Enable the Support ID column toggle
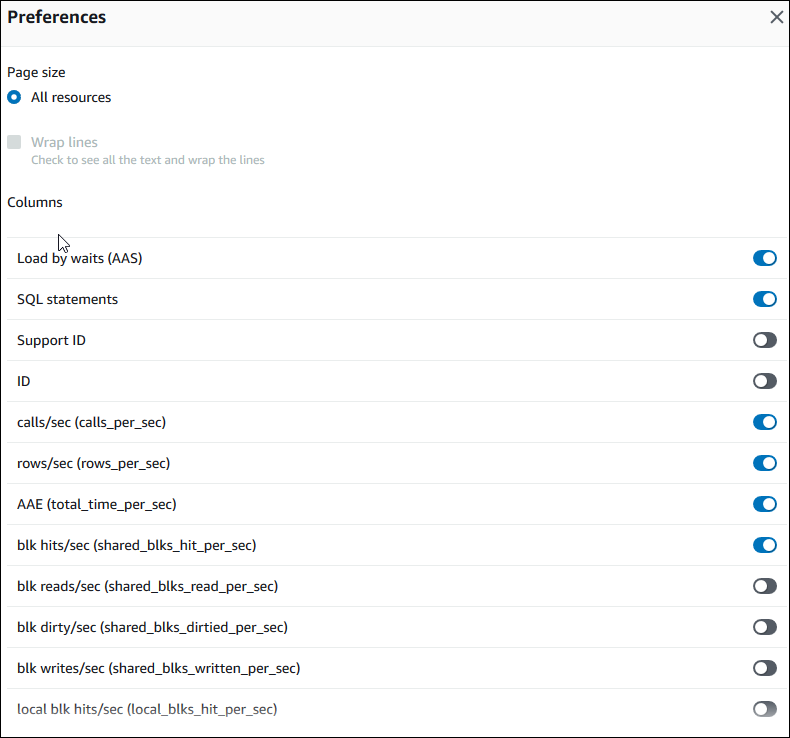 click(764, 340)
